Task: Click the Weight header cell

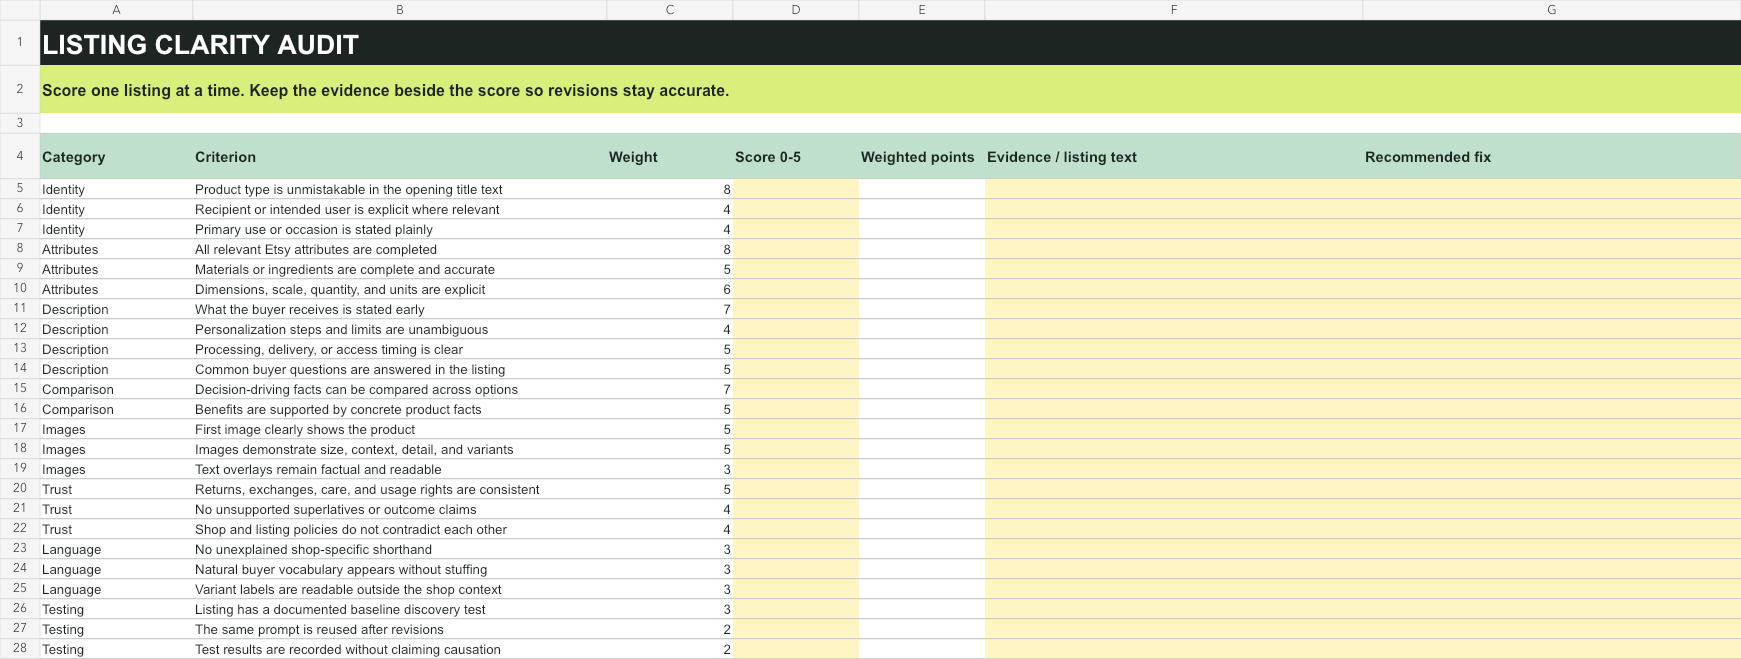Action: tap(670, 156)
